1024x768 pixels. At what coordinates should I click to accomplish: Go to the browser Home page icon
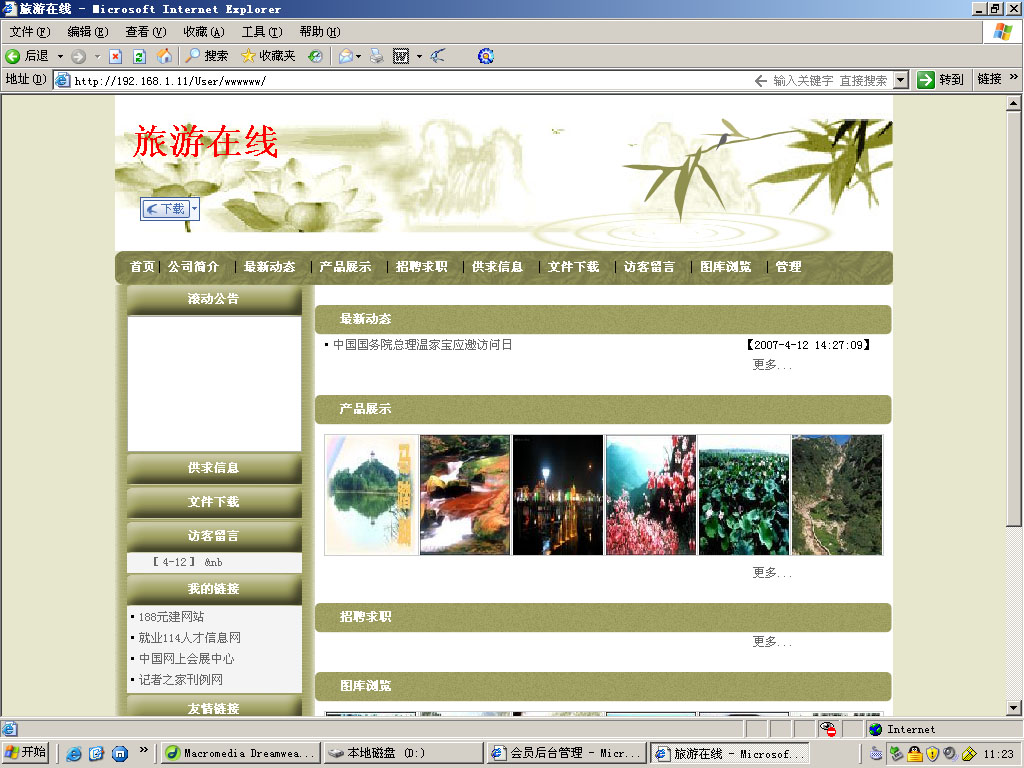tap(164, 56)
